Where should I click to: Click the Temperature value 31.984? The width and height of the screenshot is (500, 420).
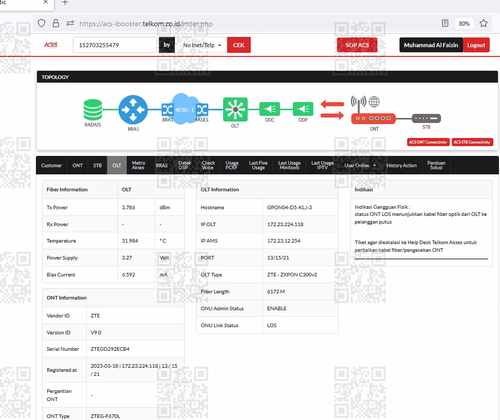pos(130,241)
